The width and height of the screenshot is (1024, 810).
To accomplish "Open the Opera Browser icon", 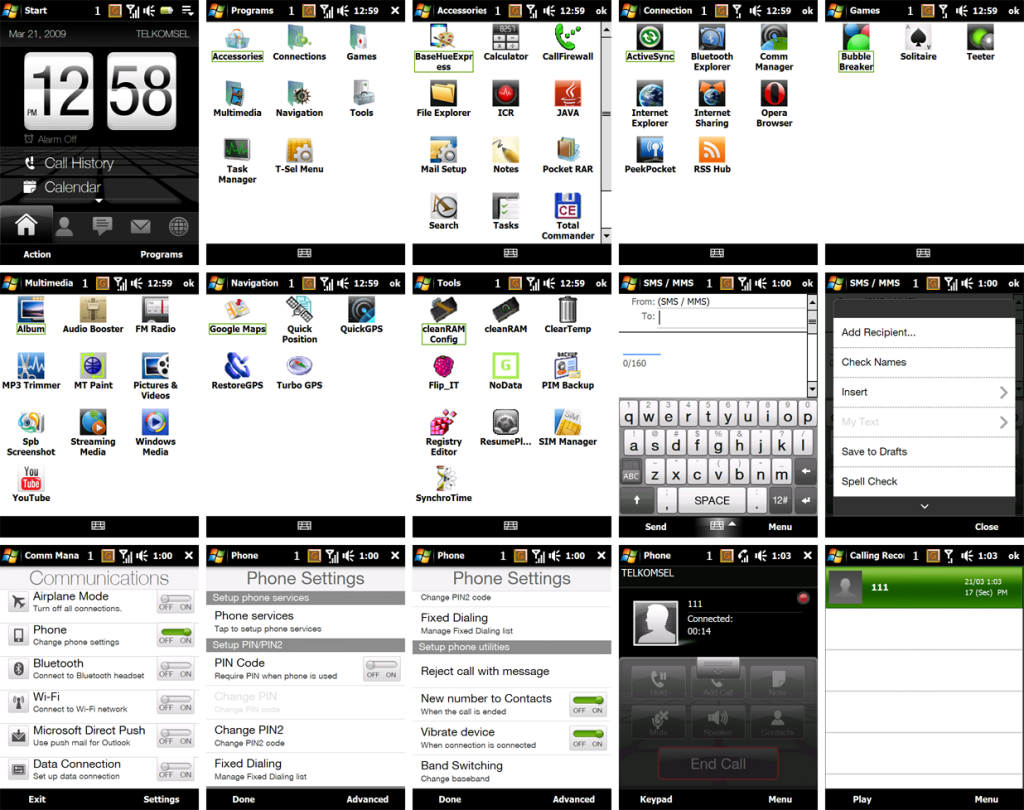I will point(774,105).
